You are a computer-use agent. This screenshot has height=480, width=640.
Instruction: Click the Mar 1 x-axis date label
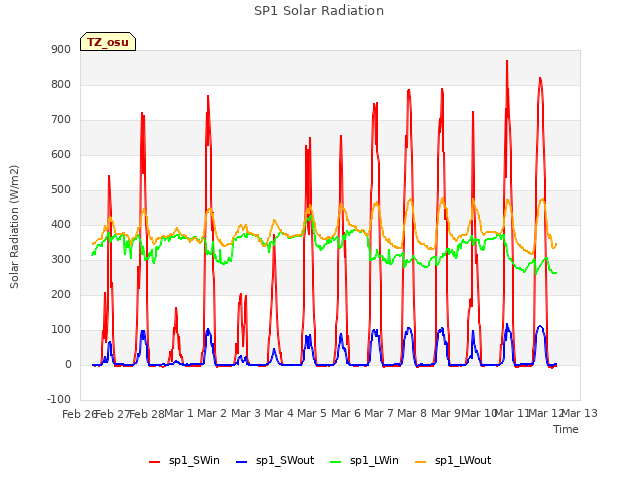click(x=179, y=413)
